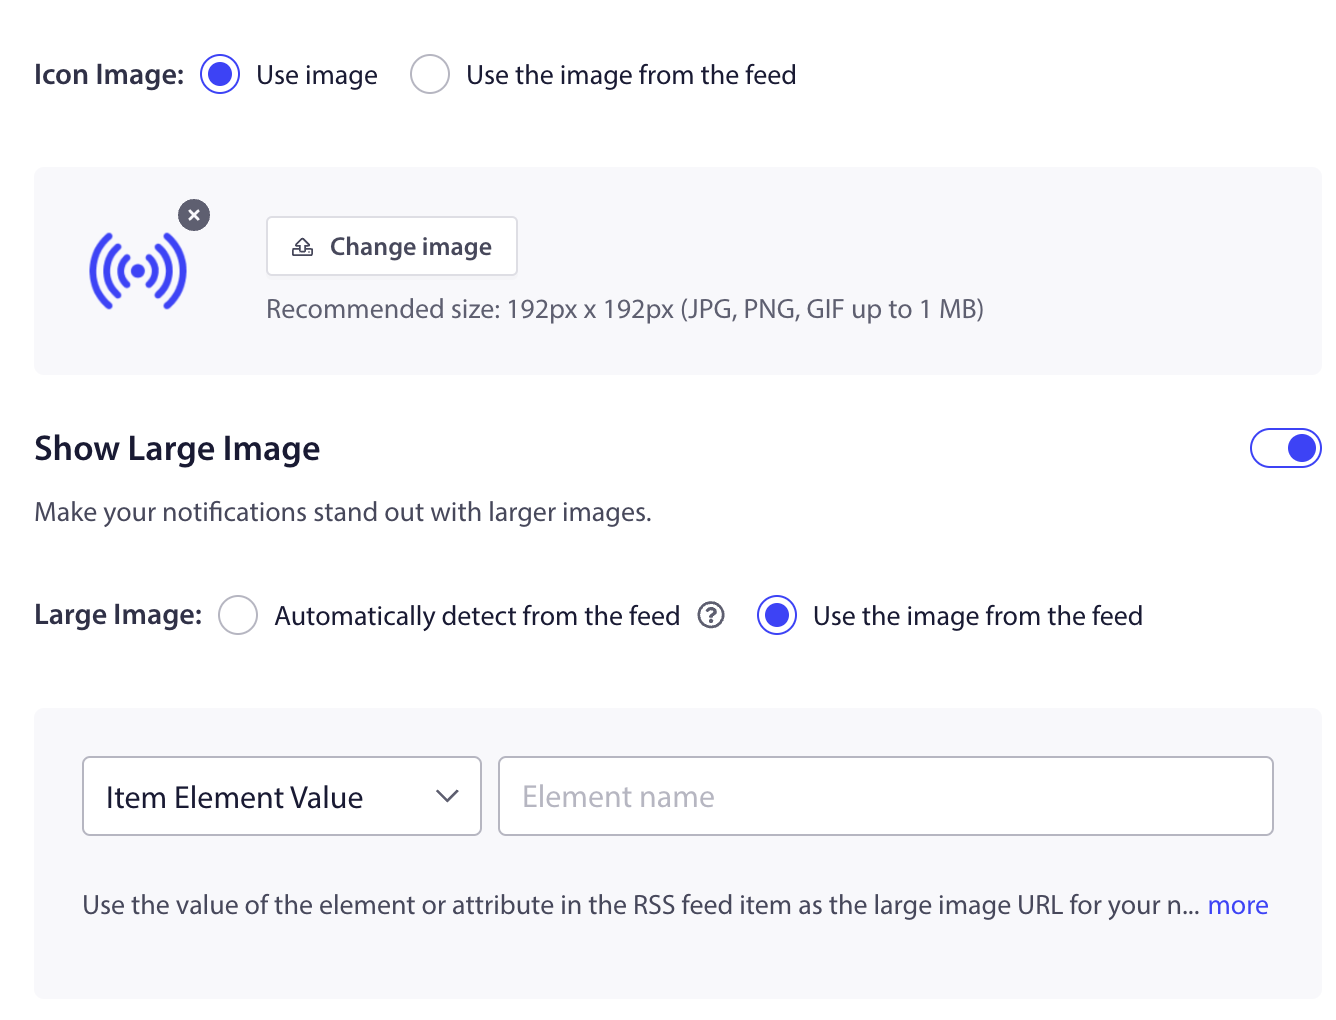Click the chevron arrow in element dropdown
Viewport: 1336px width, 1020px height.
pos(447,796)
